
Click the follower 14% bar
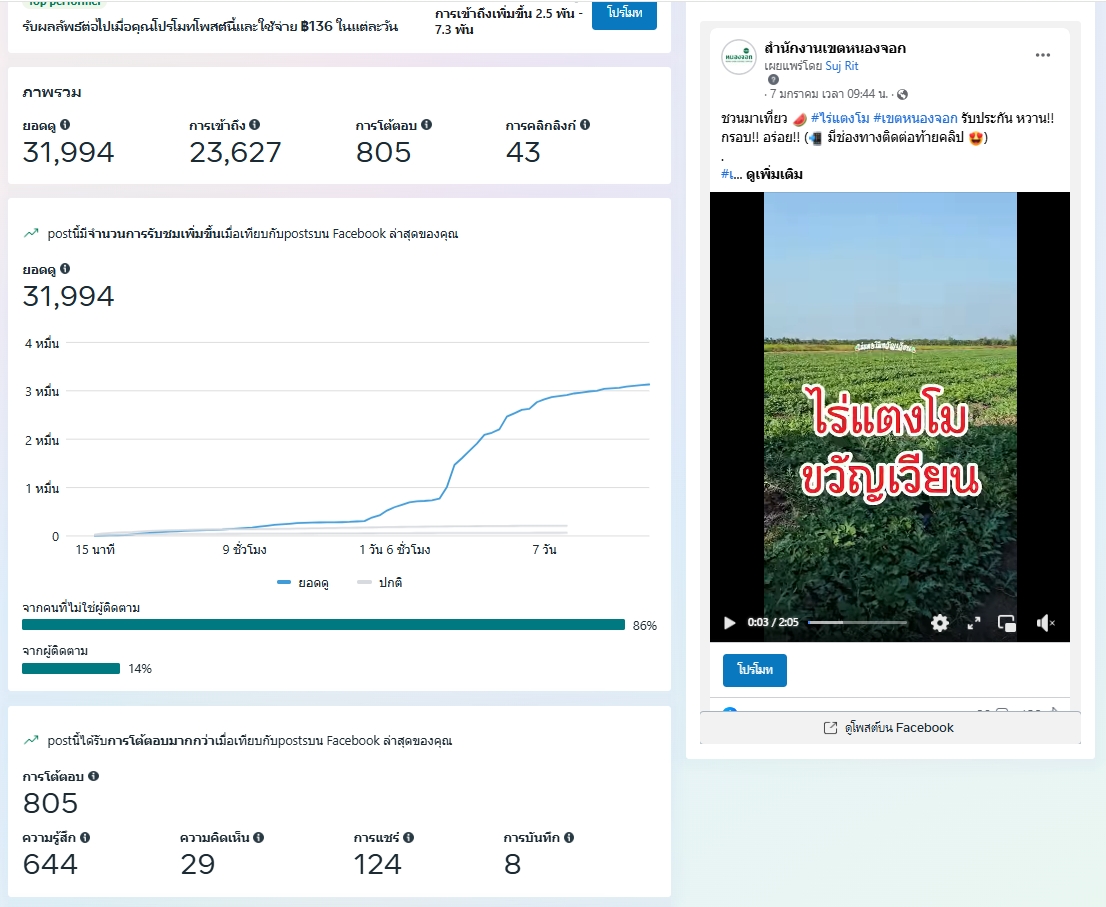pos(71,668)
